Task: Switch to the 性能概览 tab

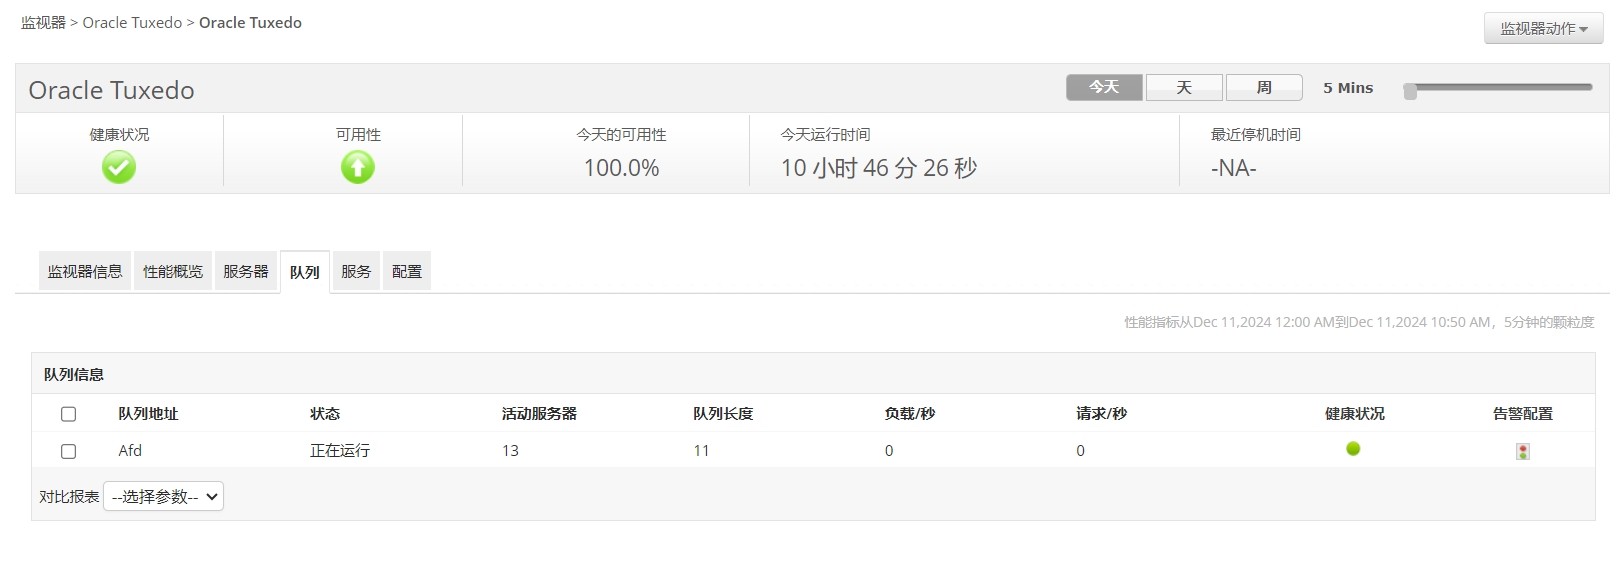Action: click(173, 271)
